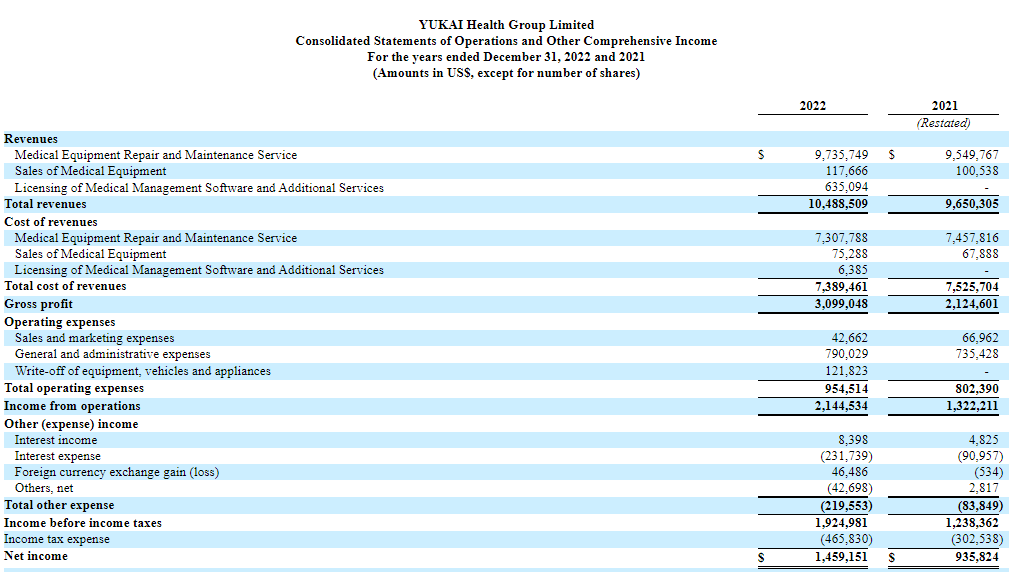Click the value 67,888
Viewport: 1013px width, 572px height.
coord(980,254)
